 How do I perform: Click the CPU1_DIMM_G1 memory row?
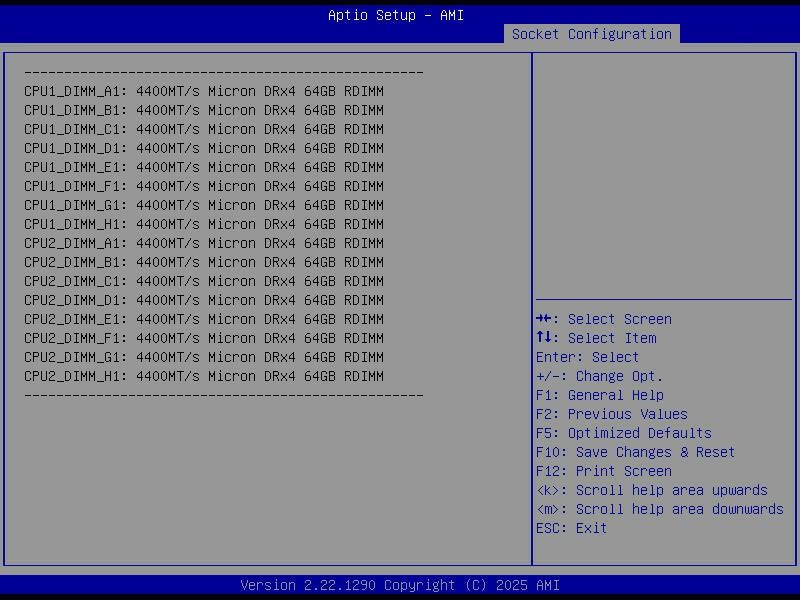(204, 205)
